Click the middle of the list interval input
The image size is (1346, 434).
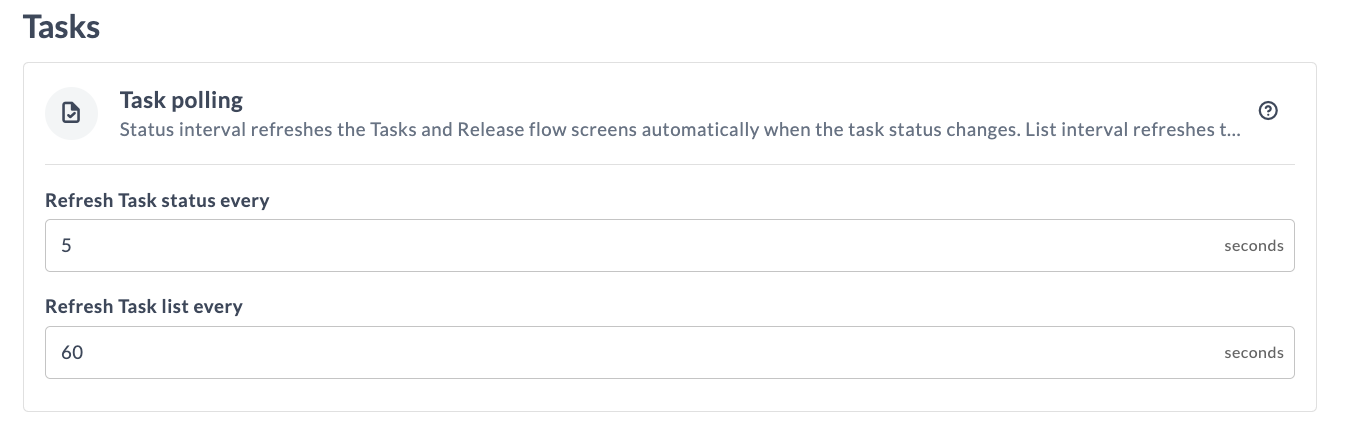[670, 352]
